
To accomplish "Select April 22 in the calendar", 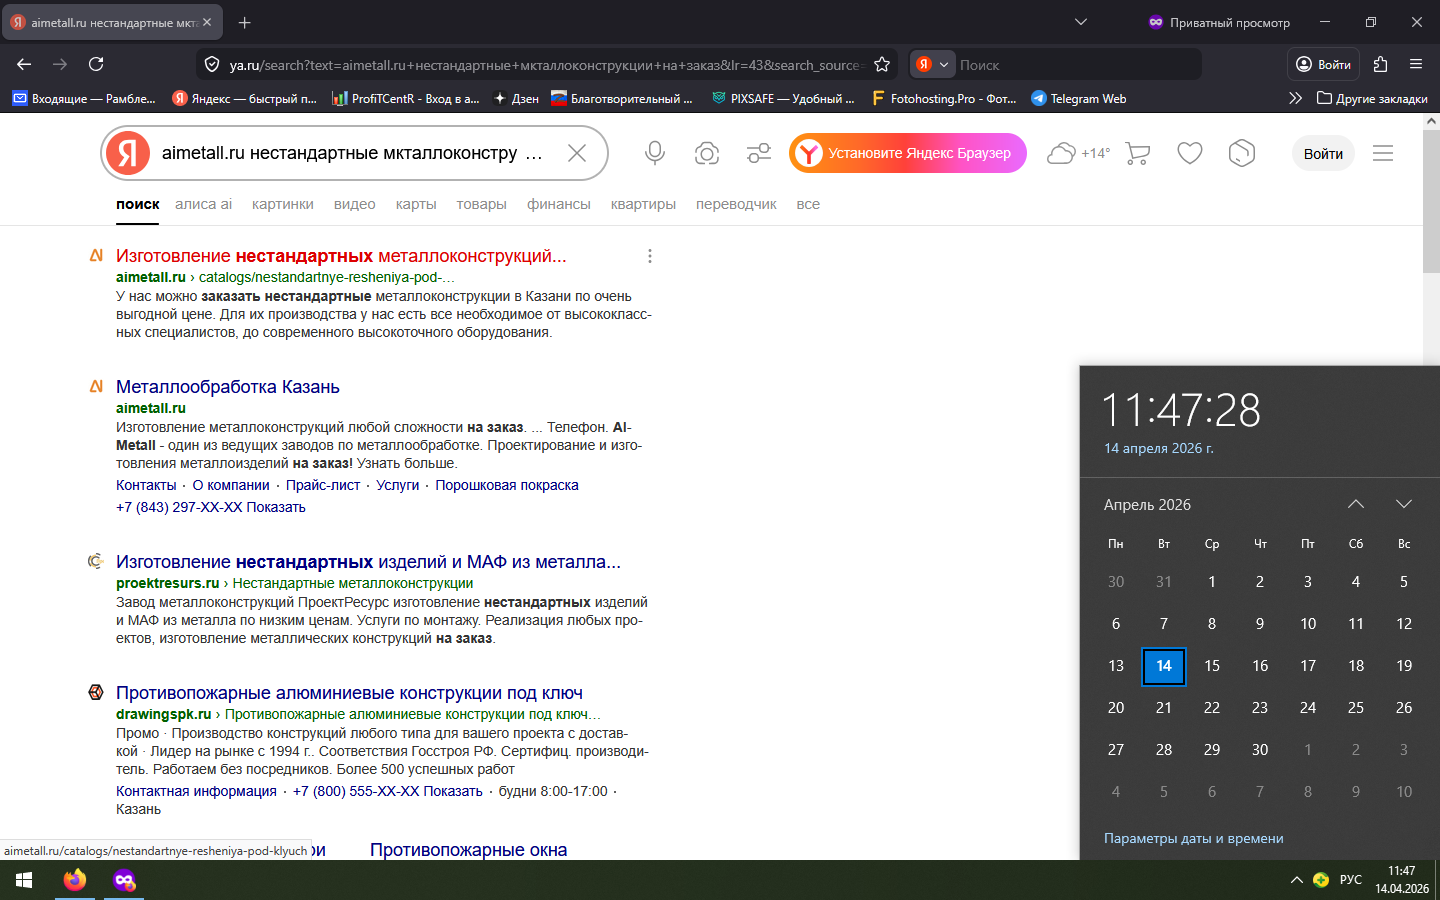I will [1211, 708].
